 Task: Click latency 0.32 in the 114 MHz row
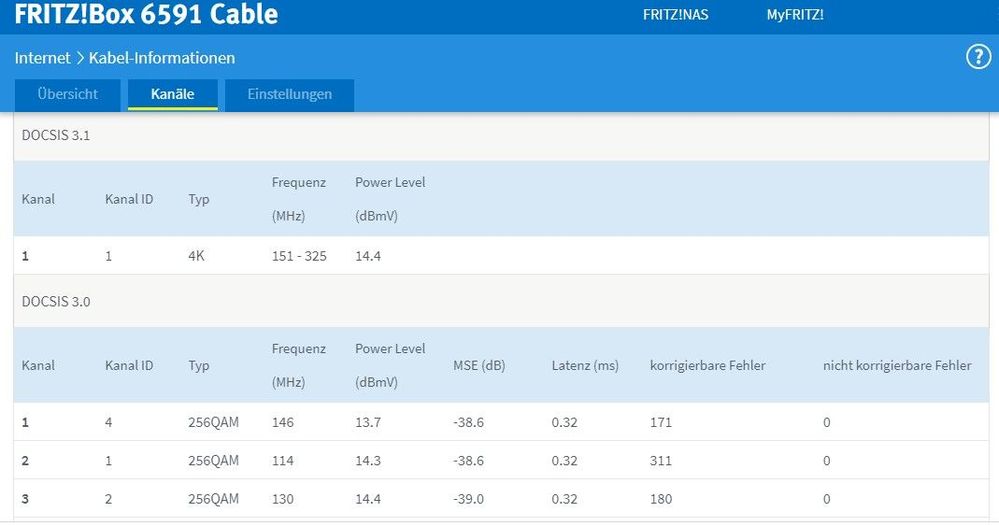point(564,461)
